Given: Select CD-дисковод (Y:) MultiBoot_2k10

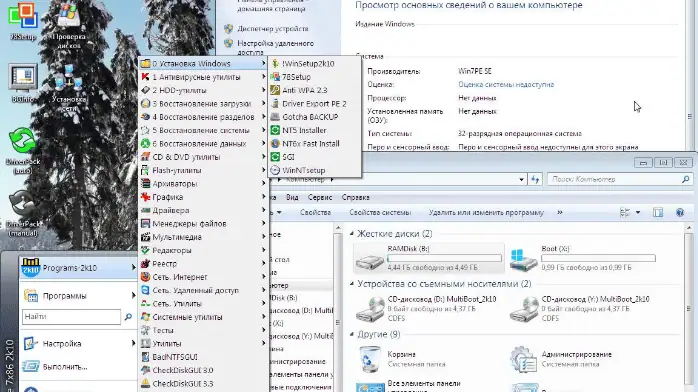Looking at the screenshot, I should point(583,308).
